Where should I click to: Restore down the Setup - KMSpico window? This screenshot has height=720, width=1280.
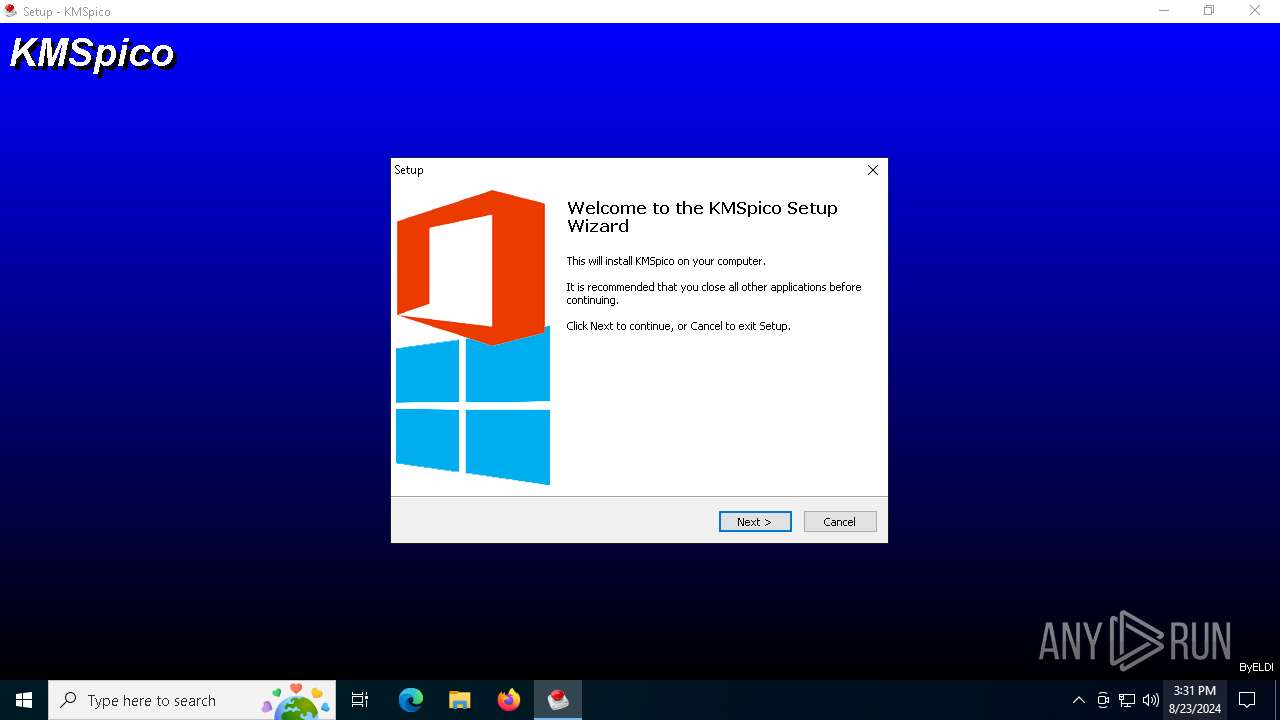1209,11
